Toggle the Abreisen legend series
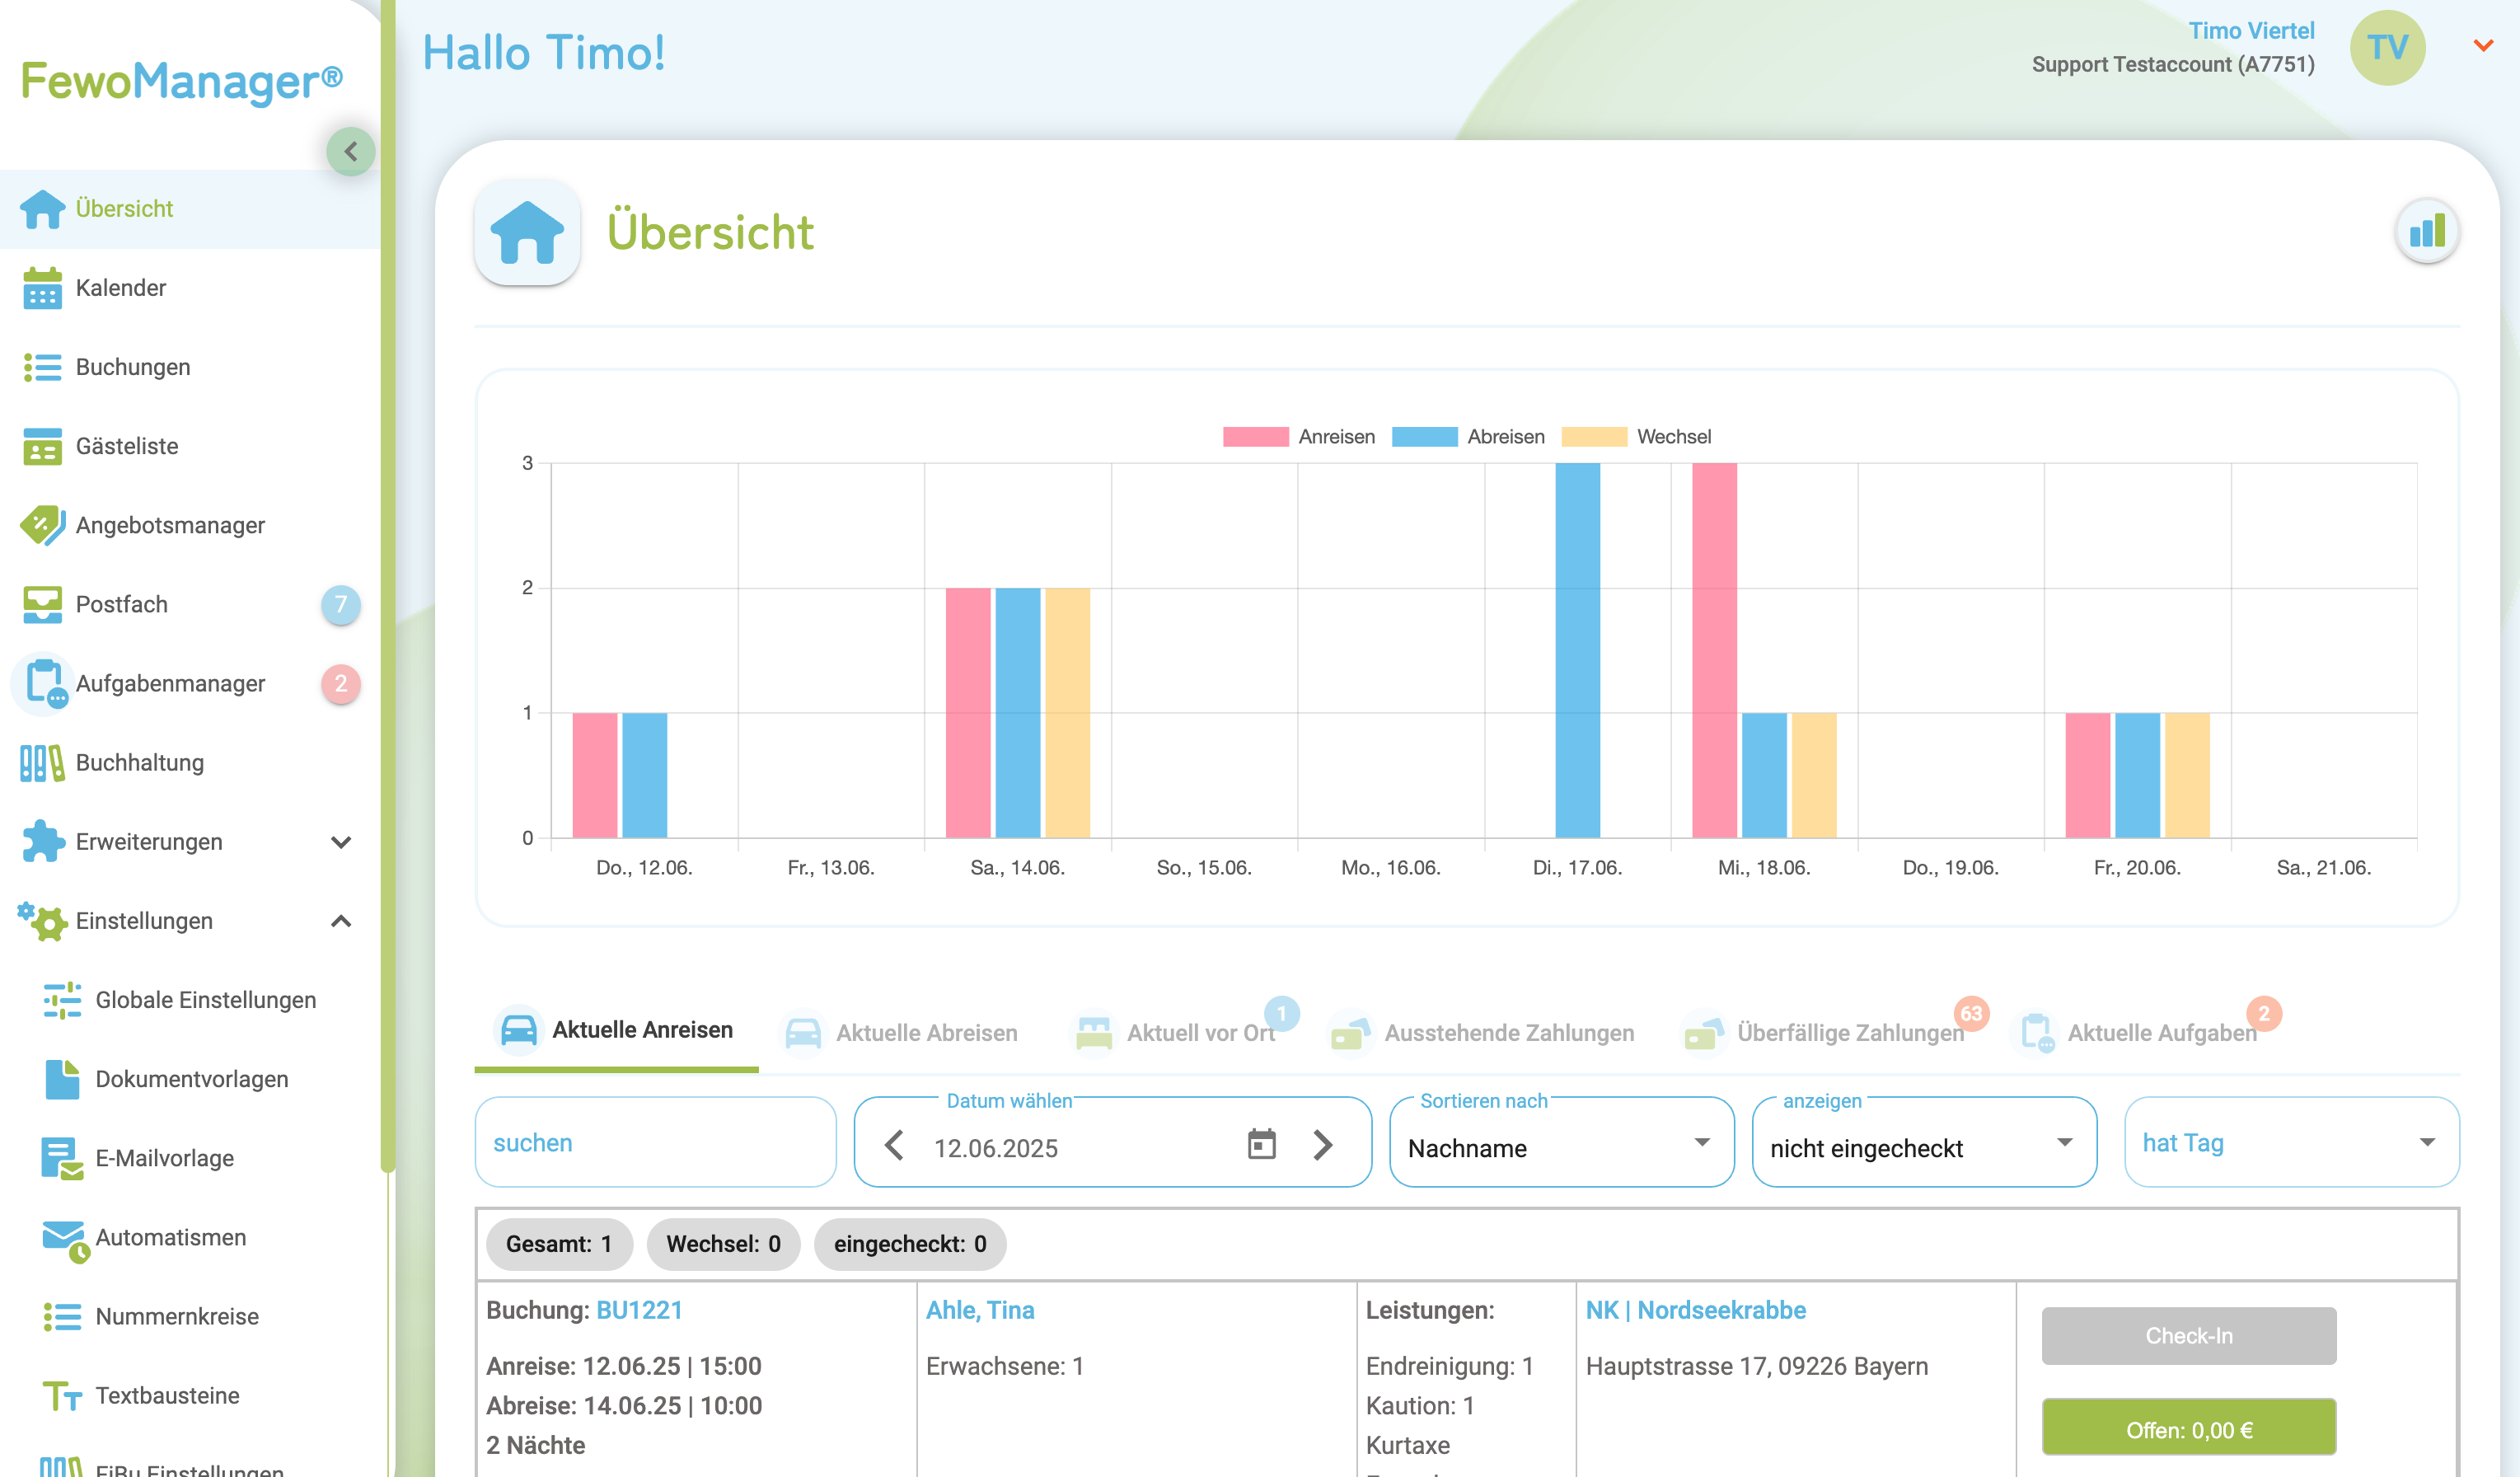This screenshot has width=2520, height=1477. [1467, 437]
